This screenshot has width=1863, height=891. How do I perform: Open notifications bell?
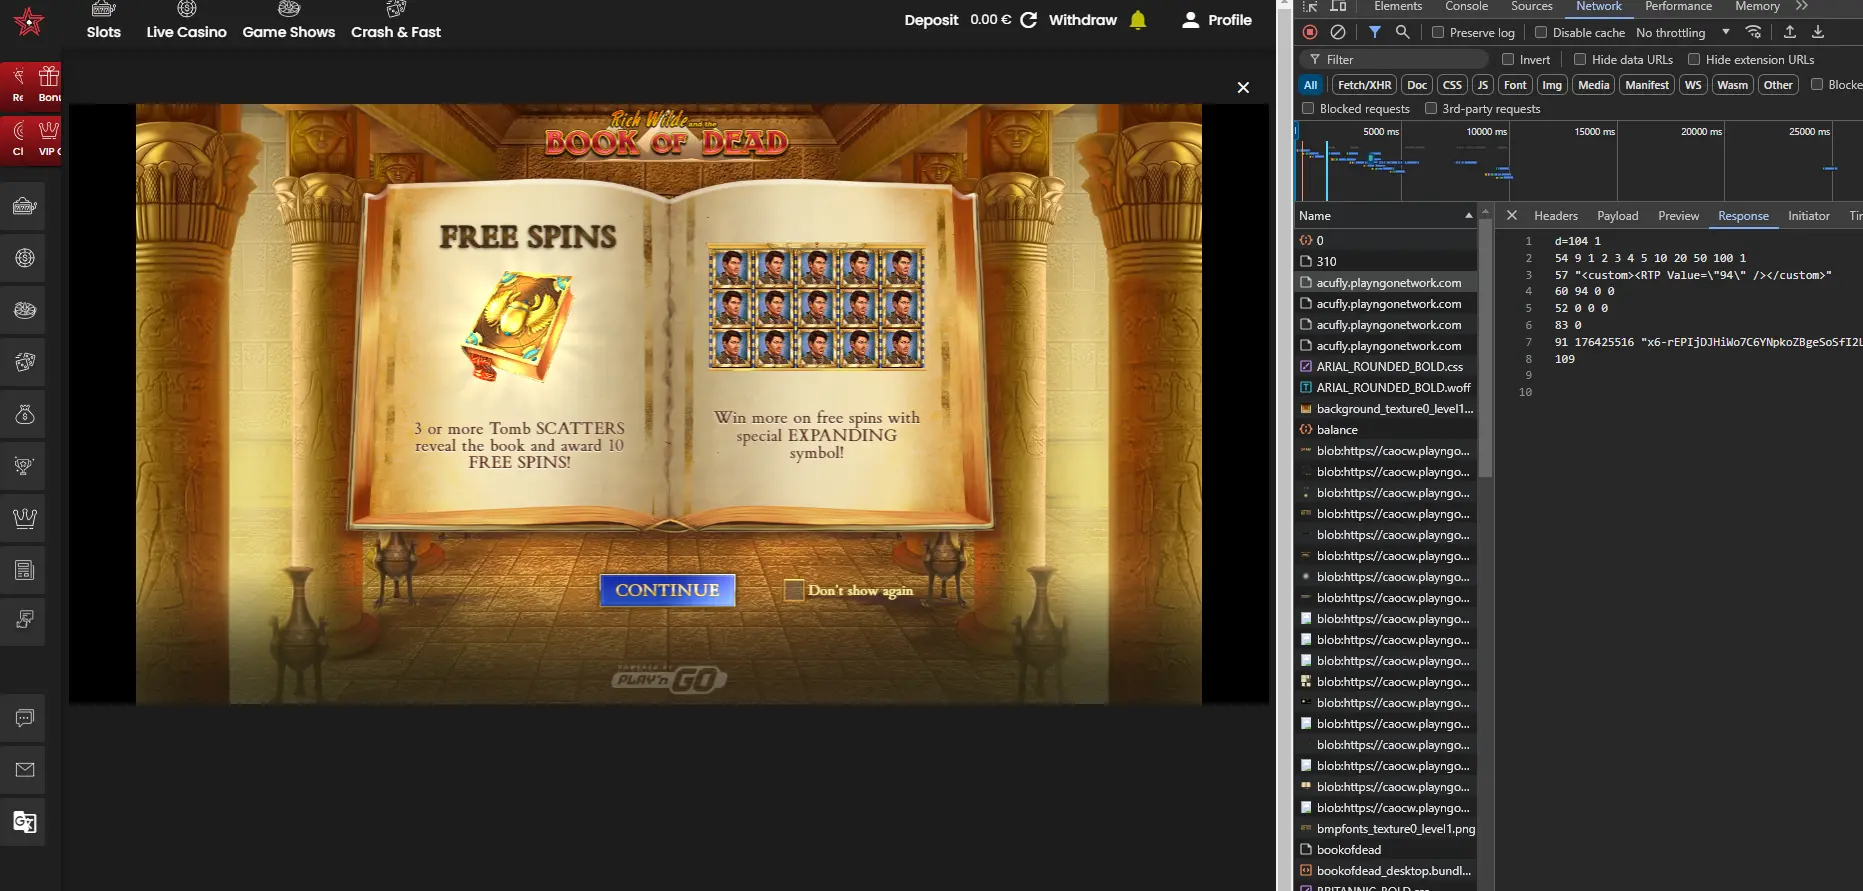pos(1138,20)
